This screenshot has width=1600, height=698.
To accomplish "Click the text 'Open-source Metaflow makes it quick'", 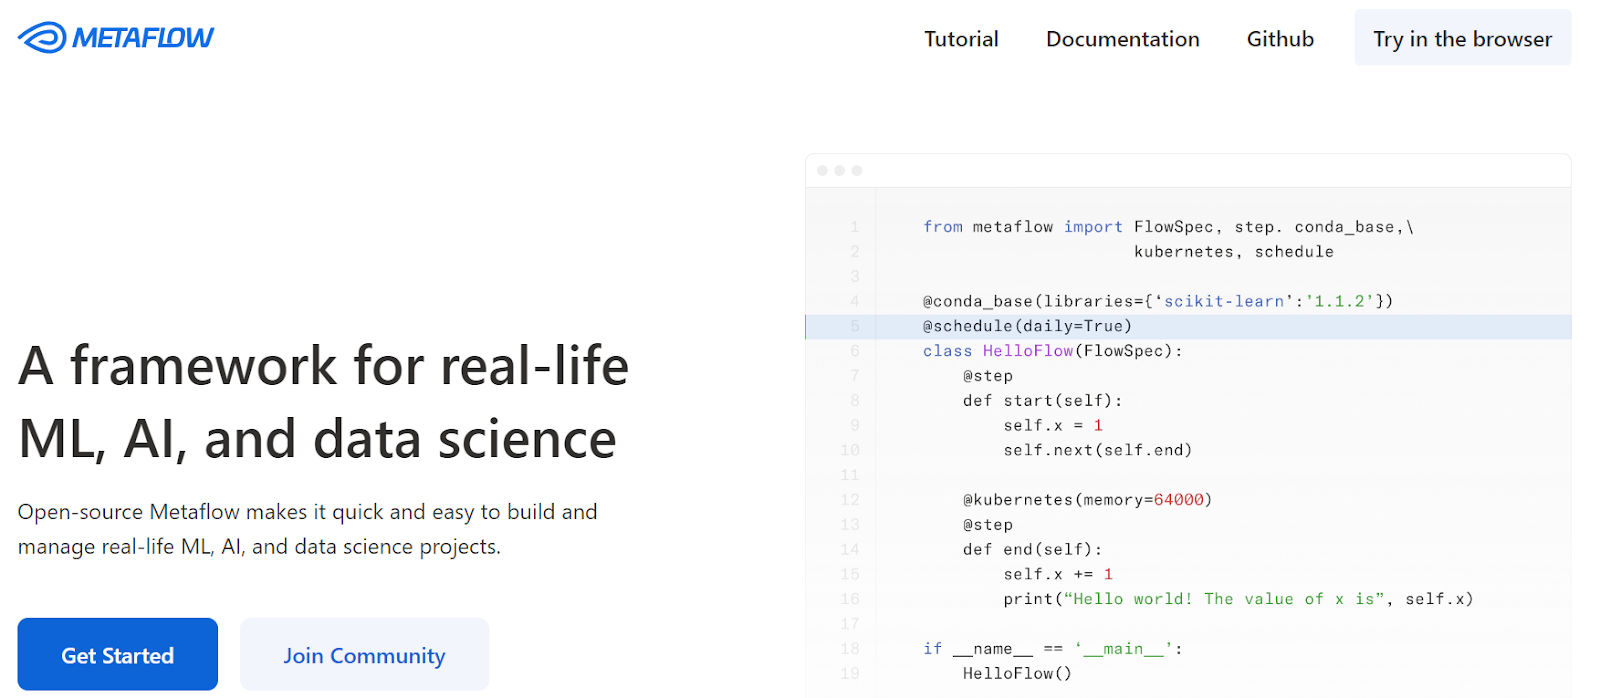I will click(x=202, y=512).
